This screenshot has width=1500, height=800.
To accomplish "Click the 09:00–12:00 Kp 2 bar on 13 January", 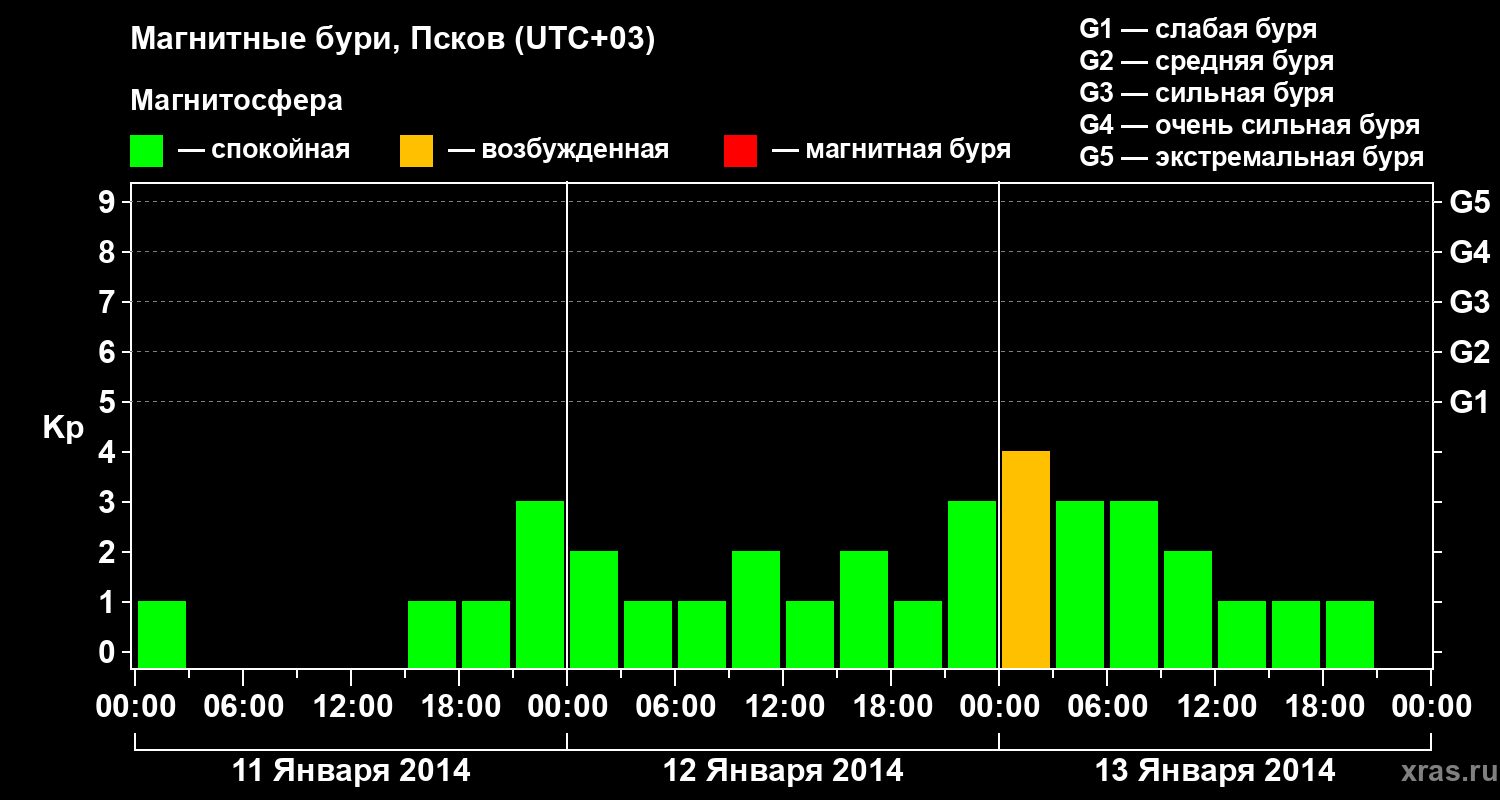I will click(x=1188, y=609).
